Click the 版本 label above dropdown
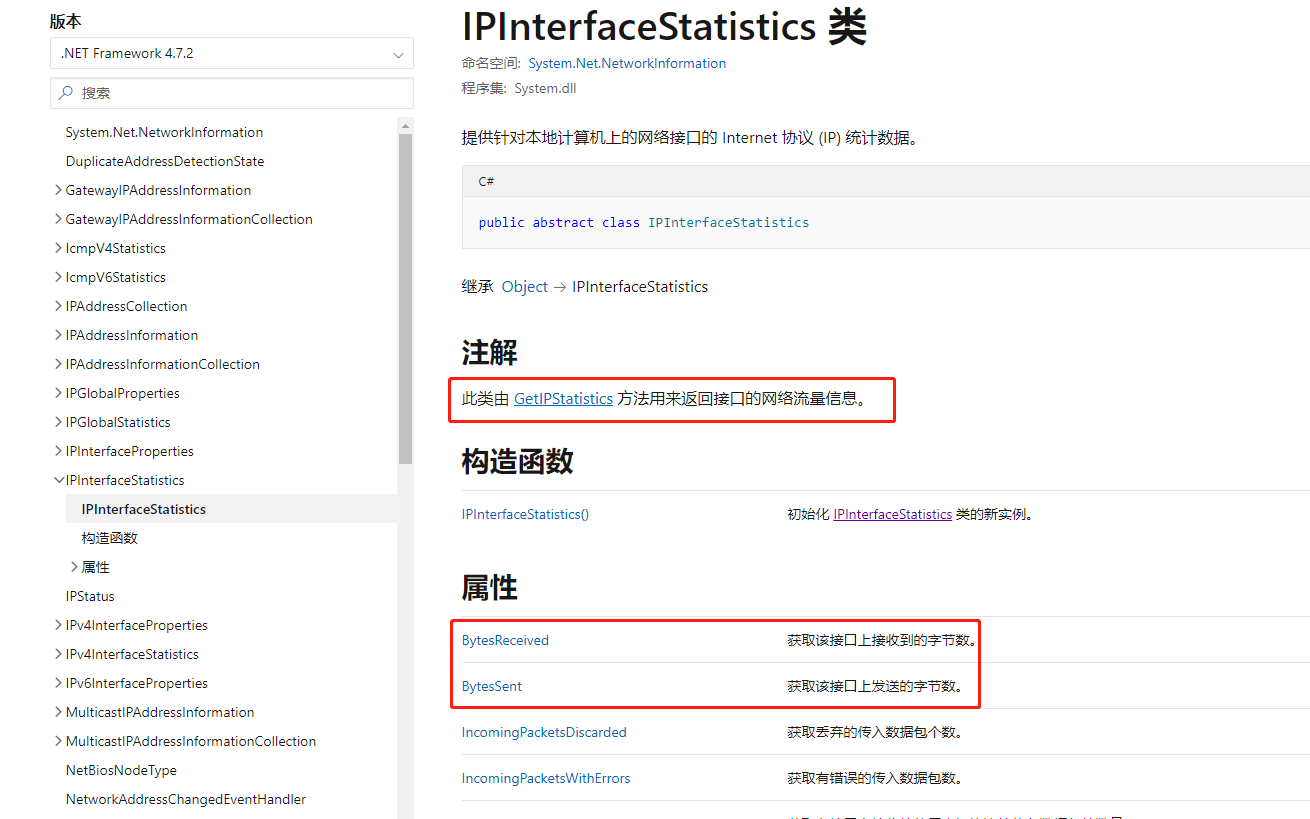Screen dimensions: 1310x819 [x=66, y=21]
